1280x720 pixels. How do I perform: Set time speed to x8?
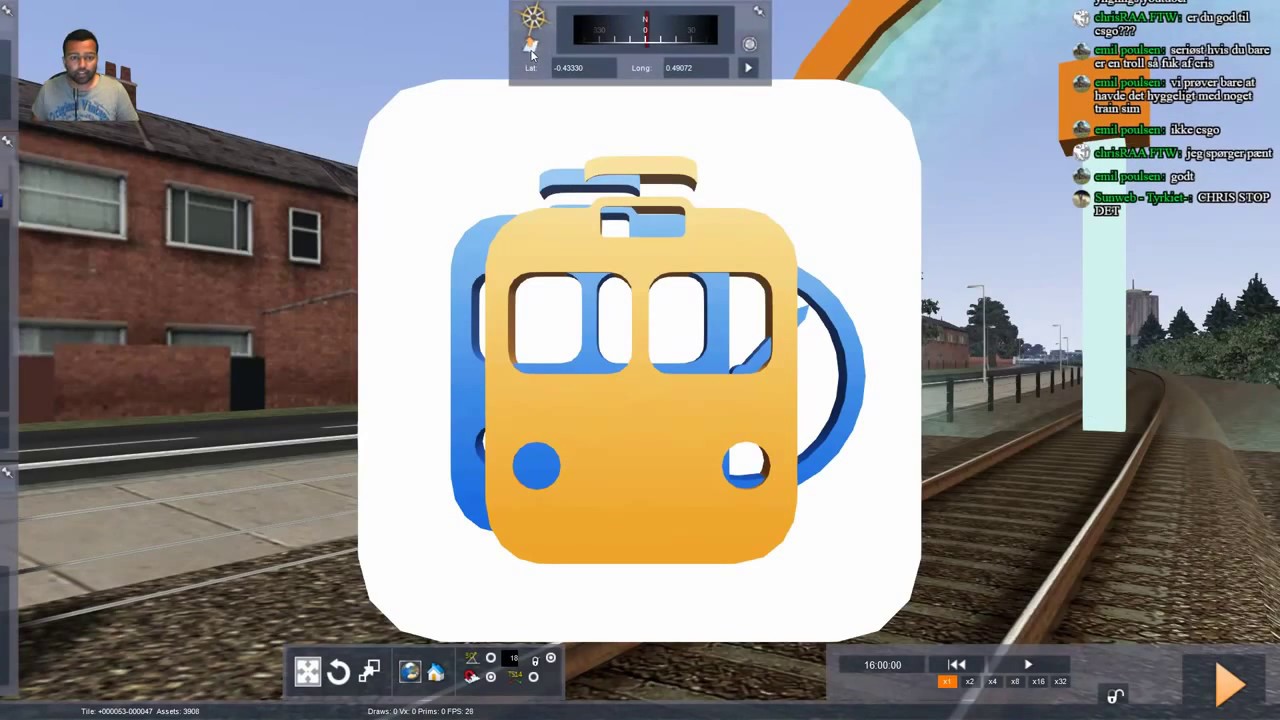click(x=1015, y=682)
